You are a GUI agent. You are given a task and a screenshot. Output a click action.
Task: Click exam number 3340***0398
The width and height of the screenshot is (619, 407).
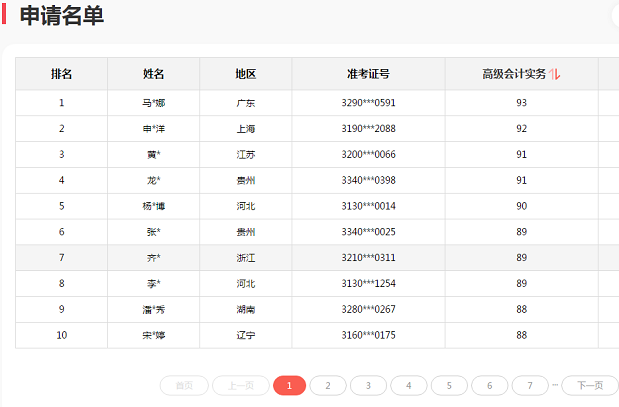(368, 180)
